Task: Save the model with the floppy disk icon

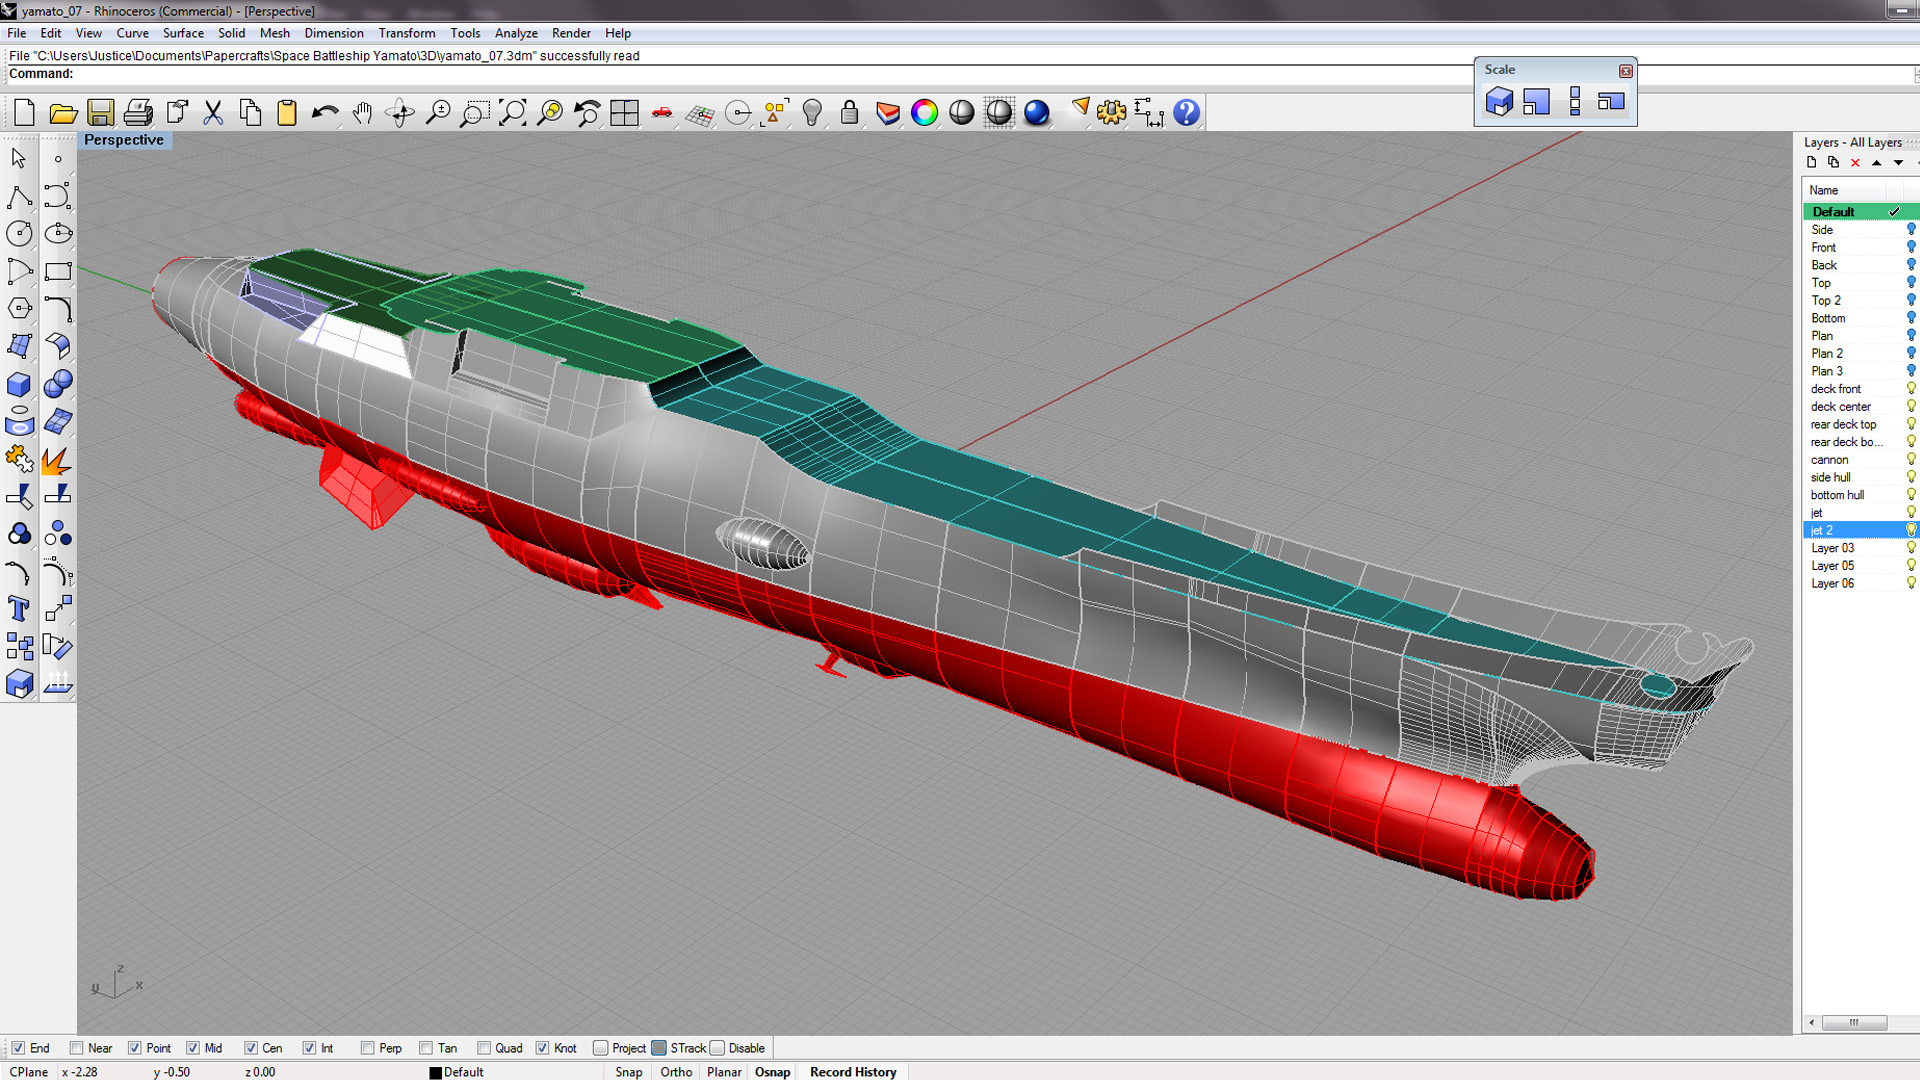Action: [x=100, y=113]
